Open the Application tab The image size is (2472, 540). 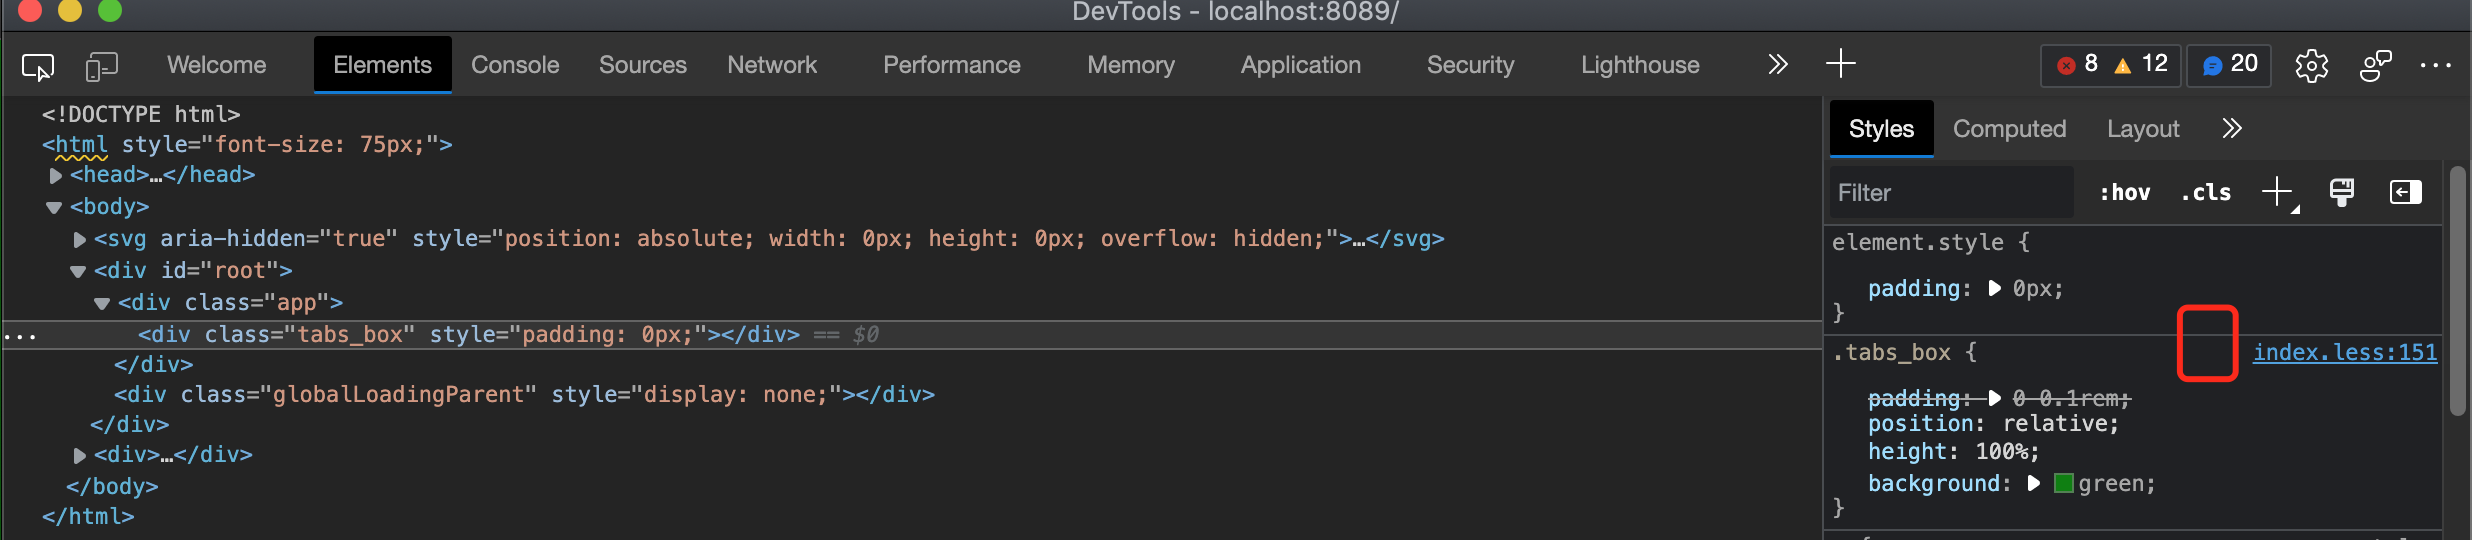1300,65
